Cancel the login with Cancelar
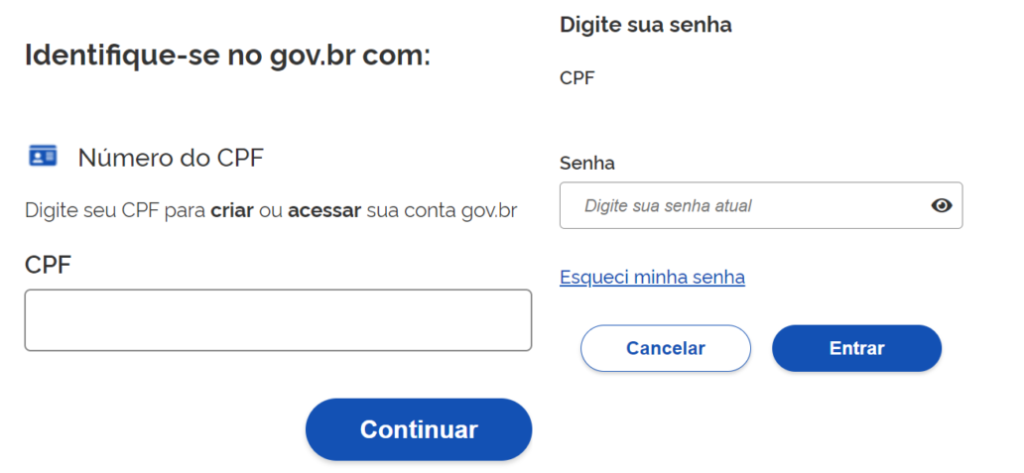Screen dimensions: 1024x473 (x=665, y=348)
